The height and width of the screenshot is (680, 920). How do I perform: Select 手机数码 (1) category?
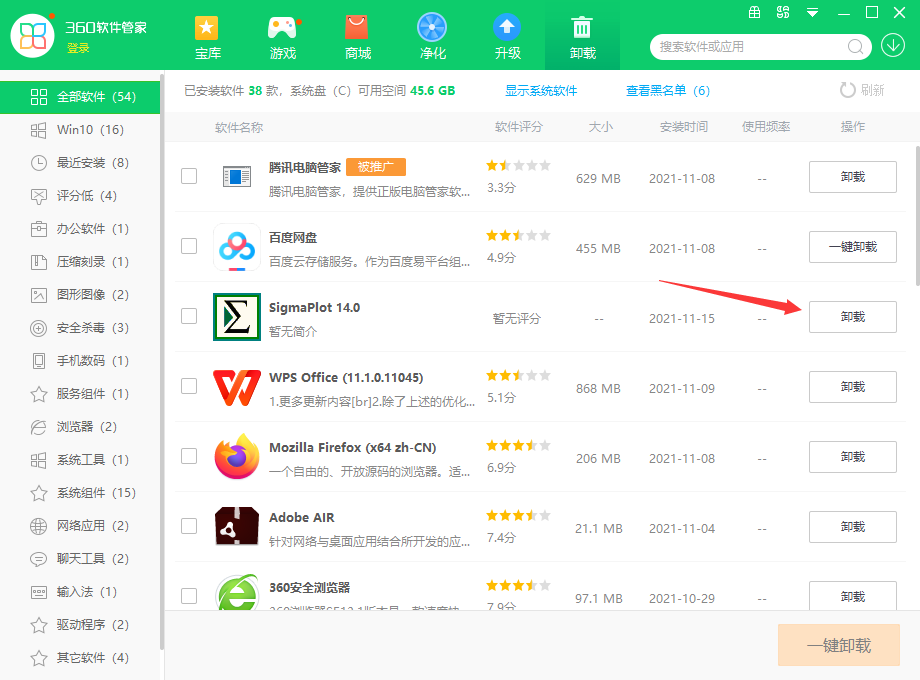click(x=80, y=360)
